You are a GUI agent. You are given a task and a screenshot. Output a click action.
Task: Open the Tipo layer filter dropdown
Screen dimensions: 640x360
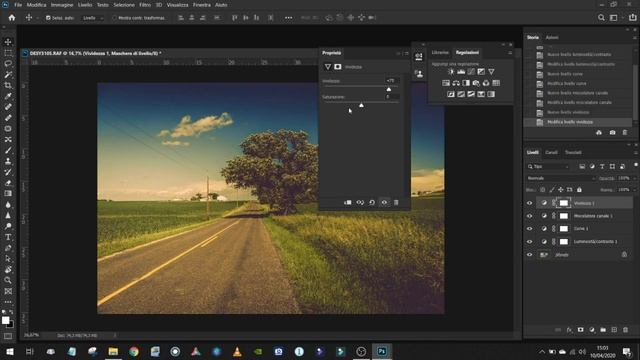point(548,167)
